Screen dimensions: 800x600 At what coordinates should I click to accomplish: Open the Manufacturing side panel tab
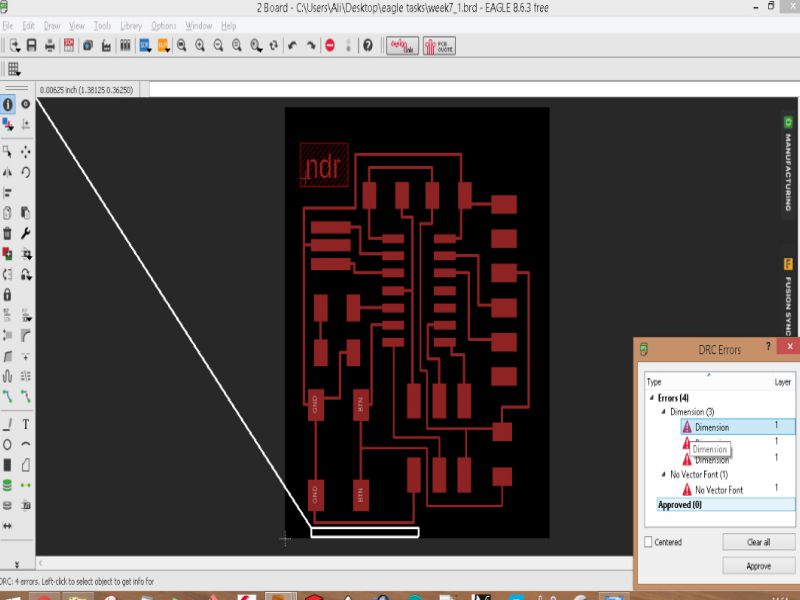click(788, 160)
